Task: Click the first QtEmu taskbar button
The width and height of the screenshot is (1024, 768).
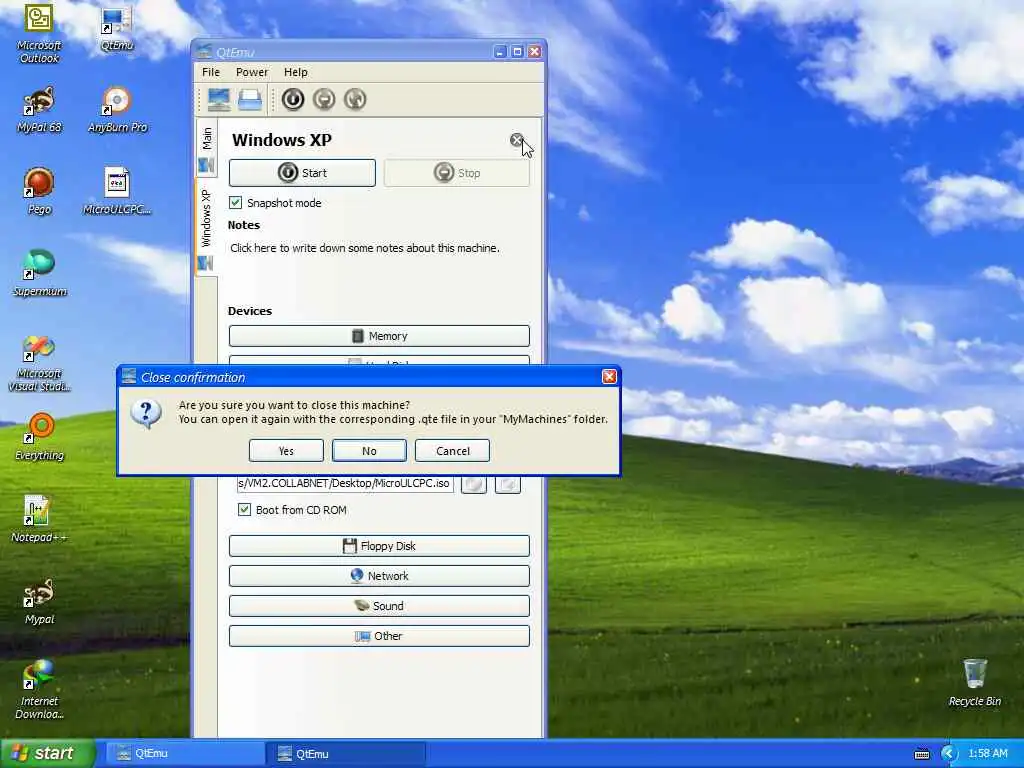Action: coord(185,754)
